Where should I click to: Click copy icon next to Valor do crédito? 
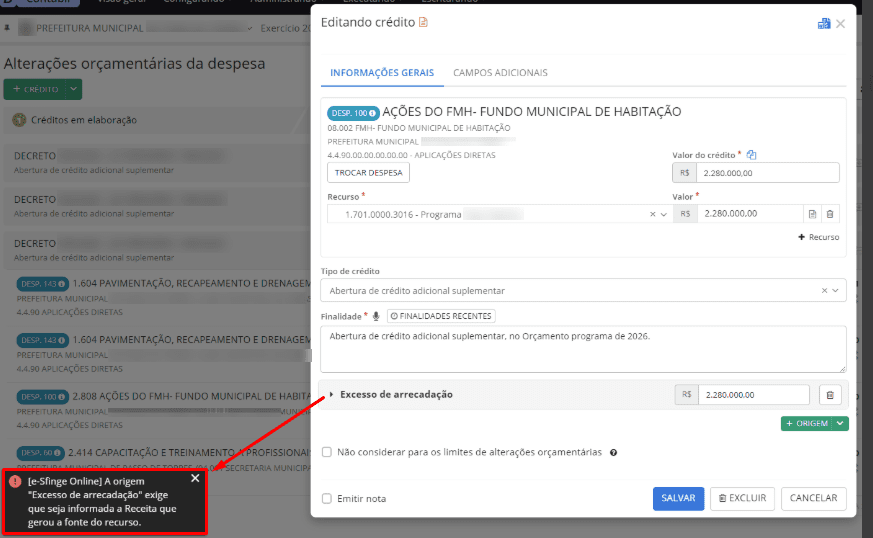(x=751, y=155)
